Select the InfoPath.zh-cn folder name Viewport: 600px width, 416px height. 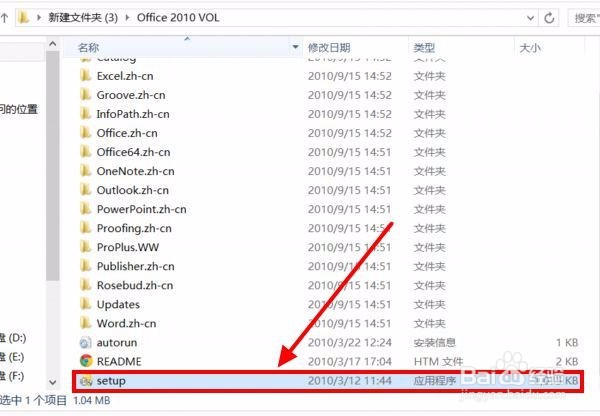[133, 114]
